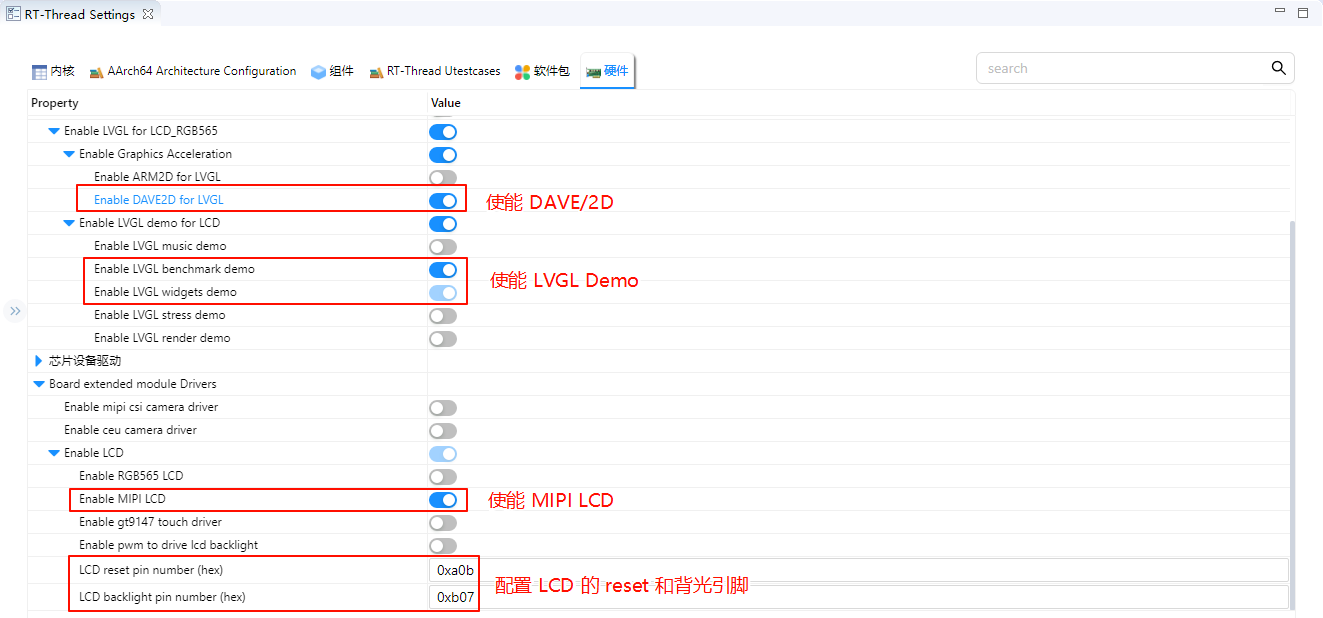This screenshot has width=1323, height=618.
Task: Click the search input field
Action: click(1120, 69)
